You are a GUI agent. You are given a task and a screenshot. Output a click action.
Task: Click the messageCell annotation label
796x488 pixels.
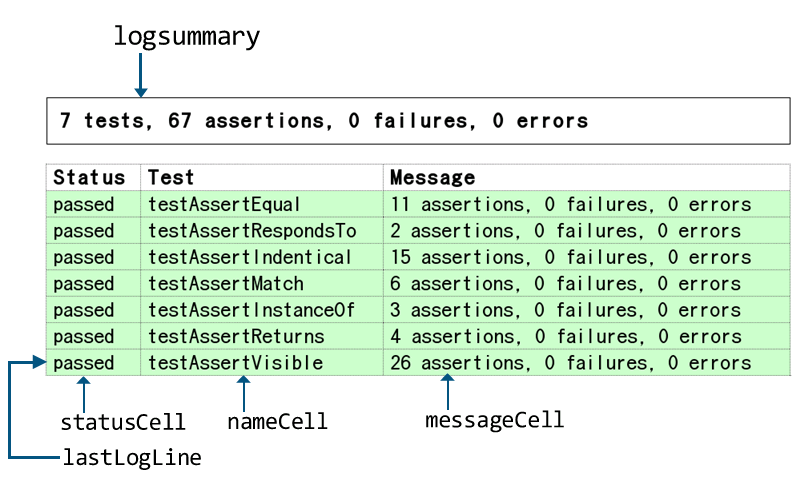tap(494, 420)
